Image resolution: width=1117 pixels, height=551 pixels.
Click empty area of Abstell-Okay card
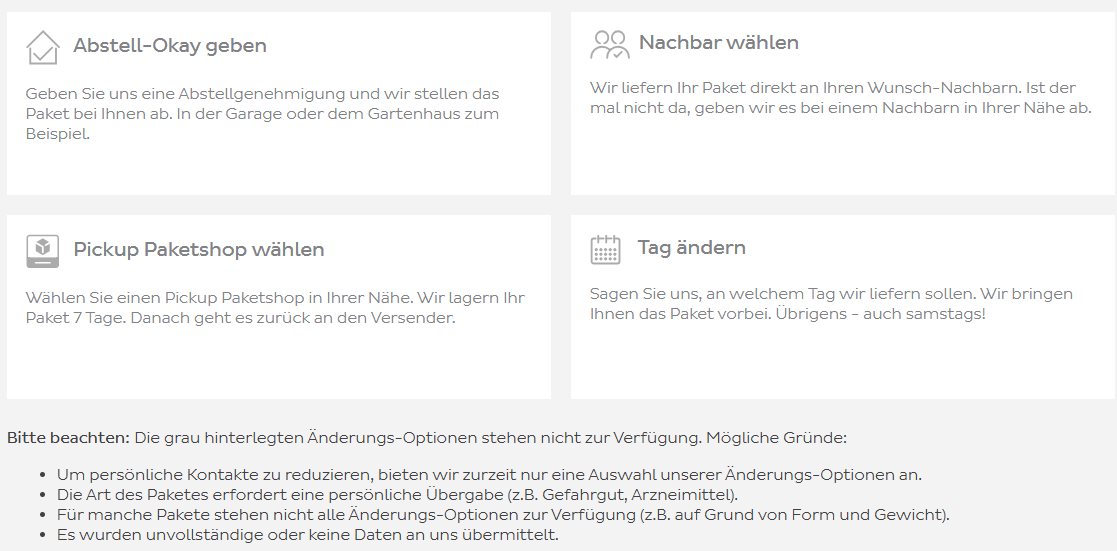[278, 168]
